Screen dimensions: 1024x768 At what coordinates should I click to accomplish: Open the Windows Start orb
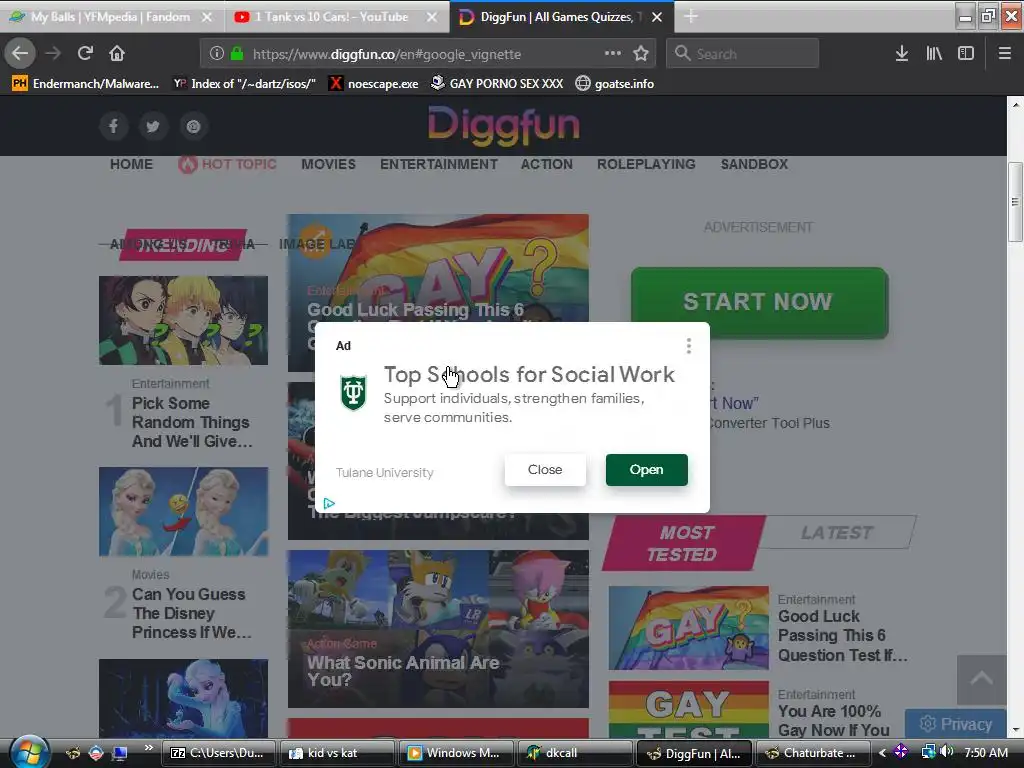tap(29, 752)
